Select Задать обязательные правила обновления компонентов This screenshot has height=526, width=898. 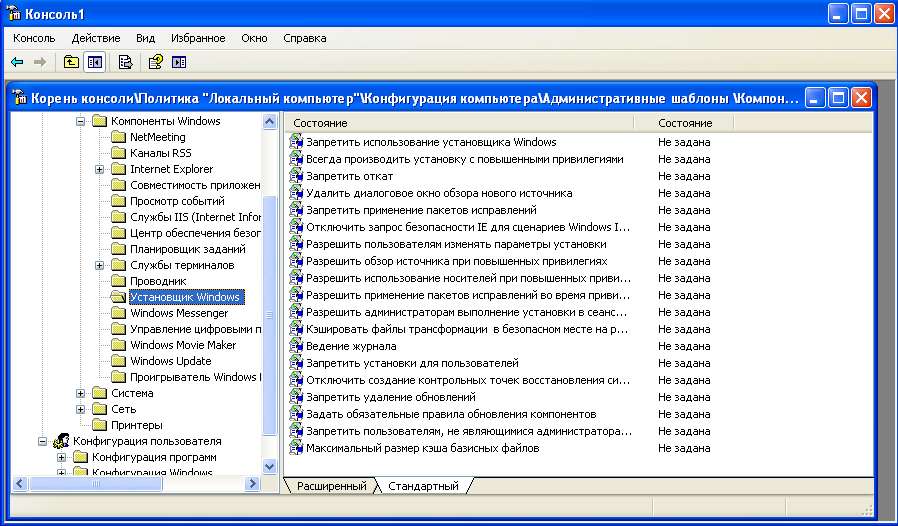tap(451, 414)
